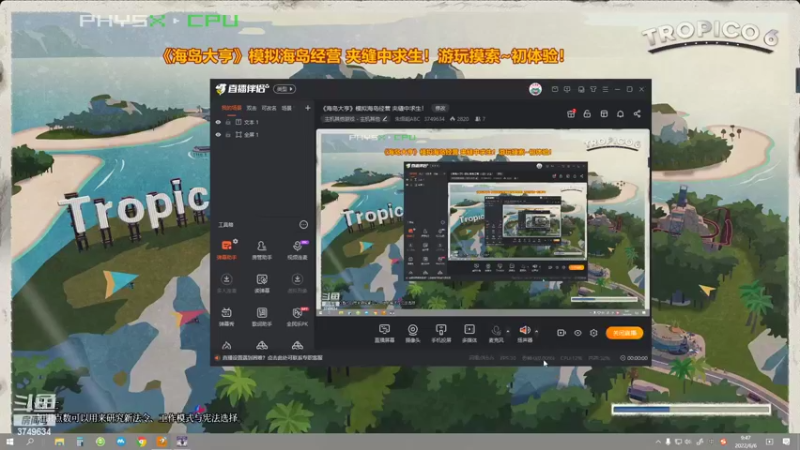
Task: Lock the 文本 1 source layer
Action: [x=228, y=122]
